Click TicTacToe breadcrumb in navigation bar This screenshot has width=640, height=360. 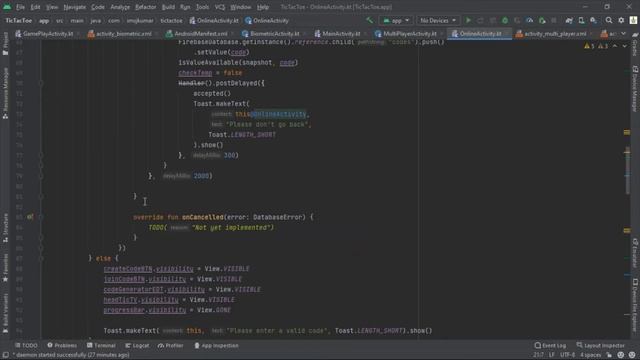(18, 20)
